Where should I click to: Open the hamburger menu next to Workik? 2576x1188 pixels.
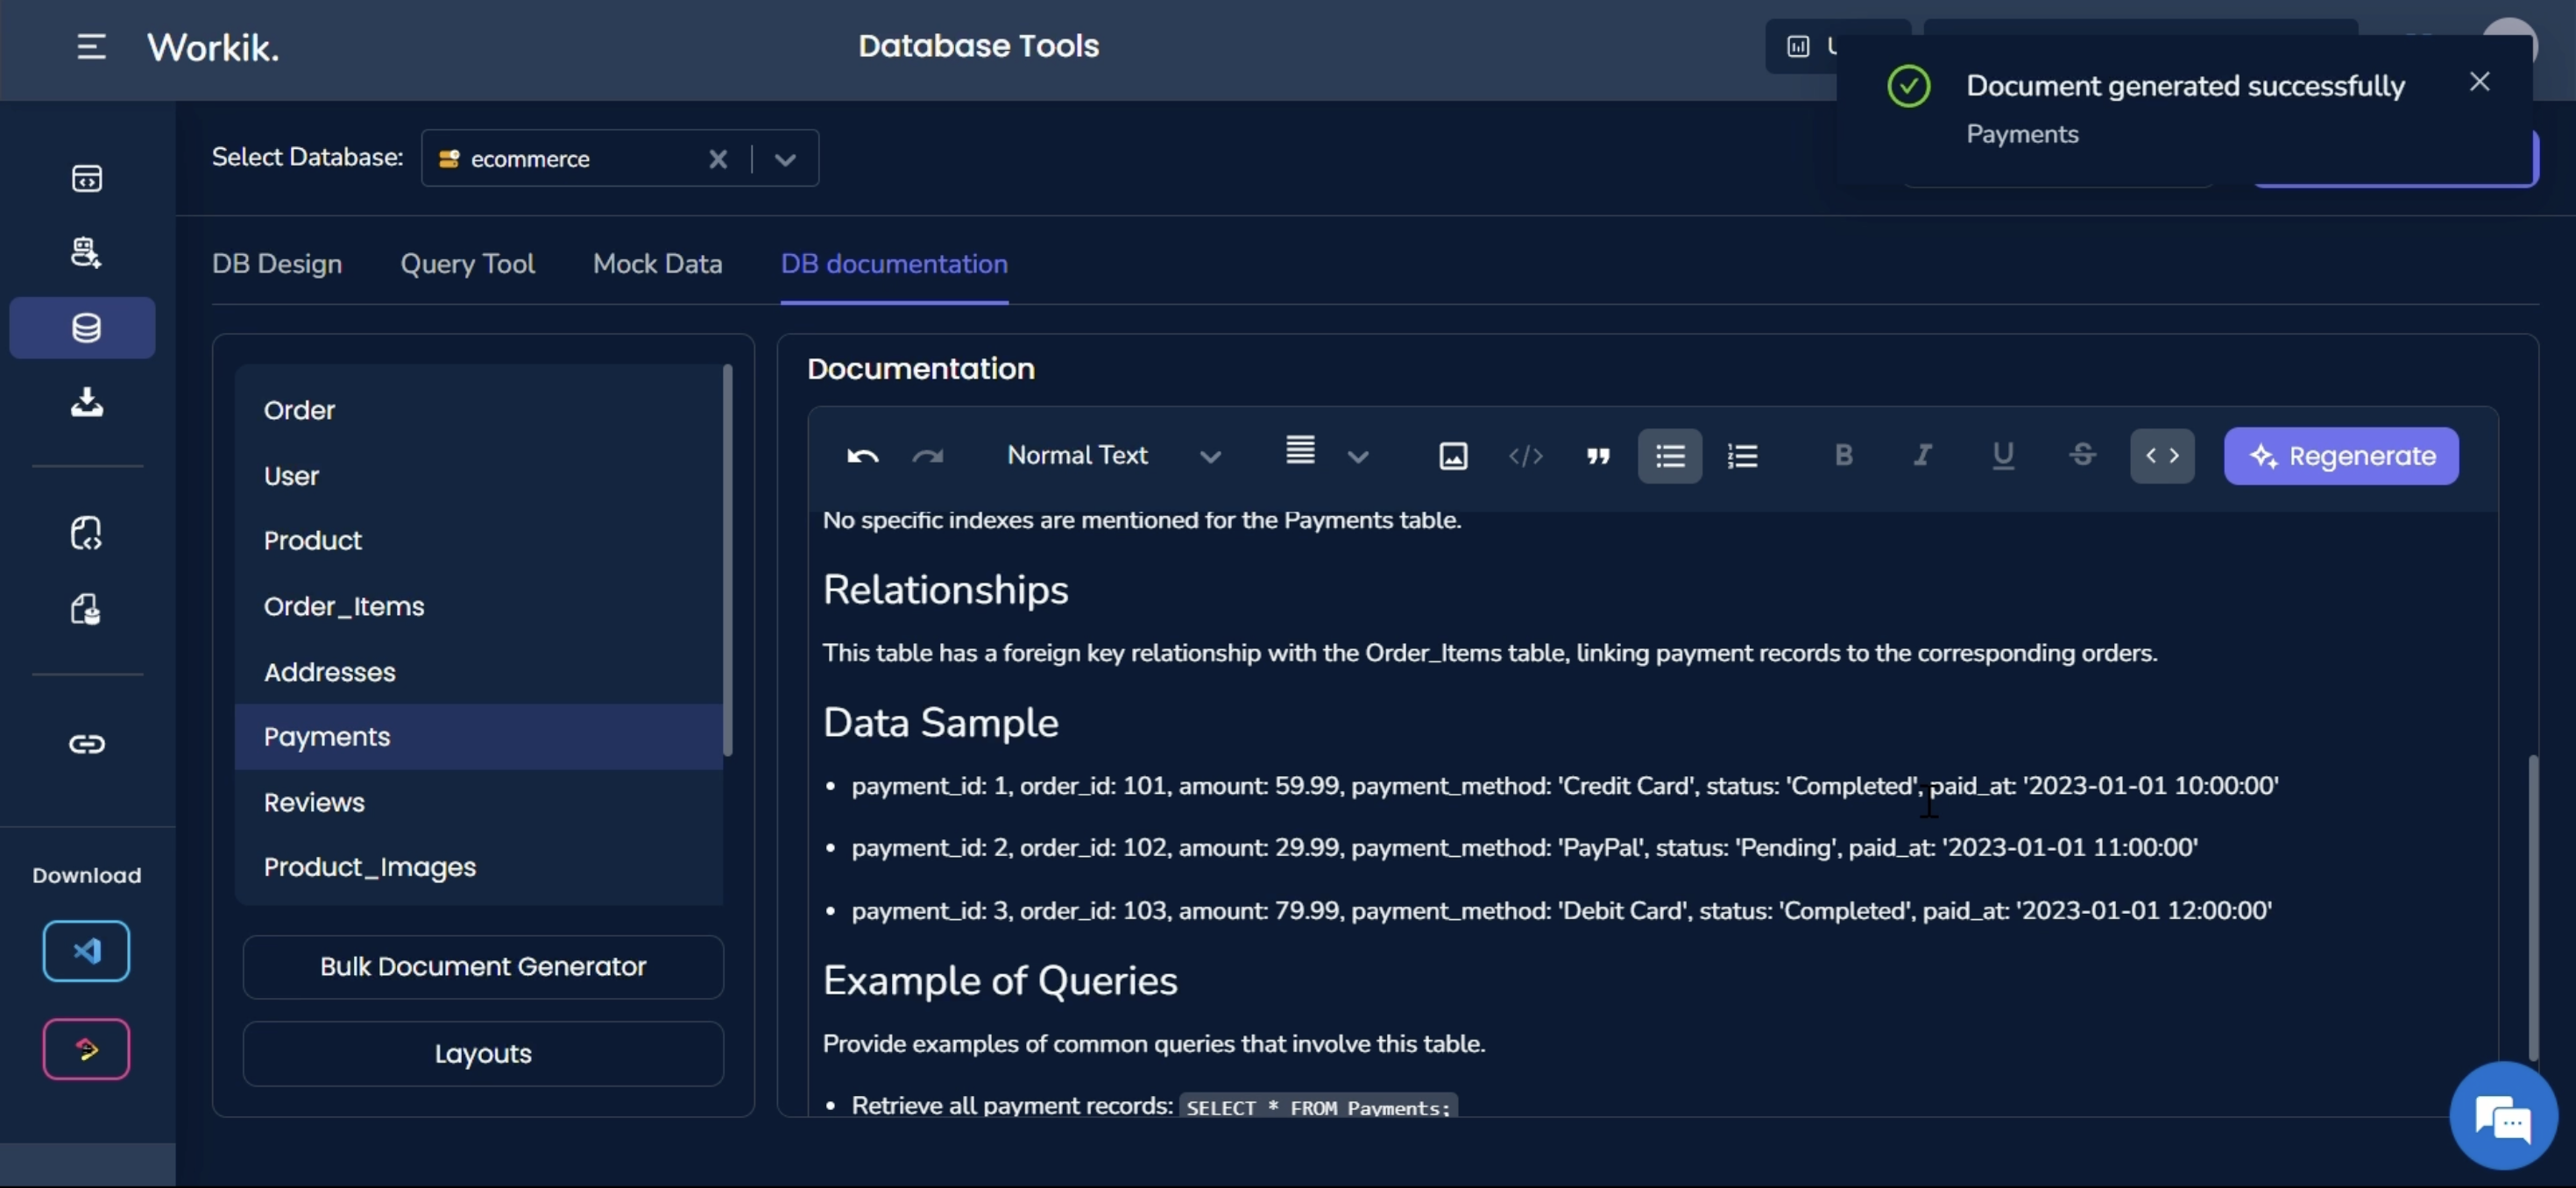[91, 47]
